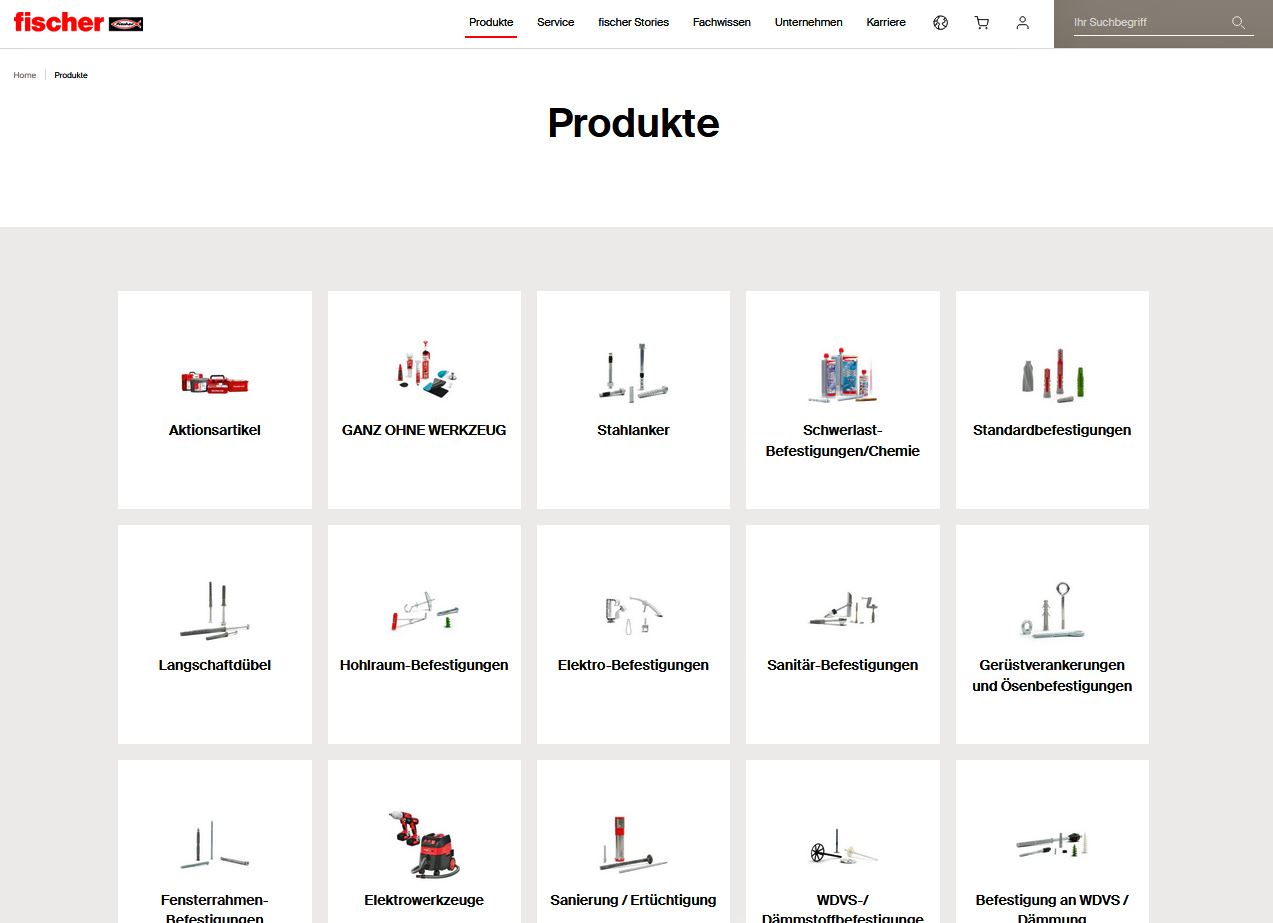Open Schwerlast-Befestigungen/Chemie category link

[x=842, y=441]
